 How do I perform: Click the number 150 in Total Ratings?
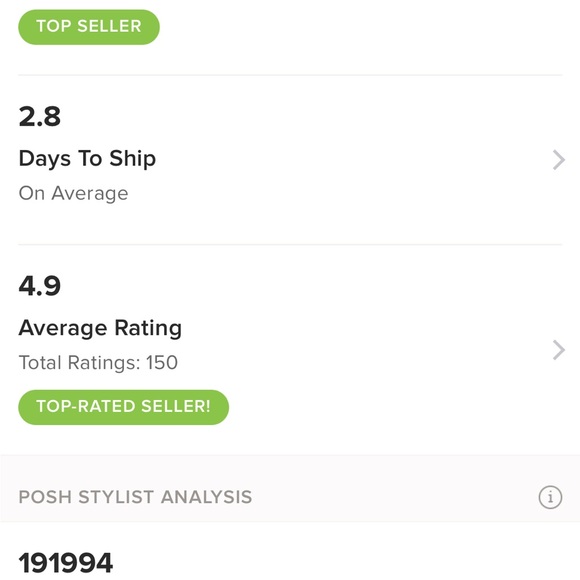tap(162, 362)
